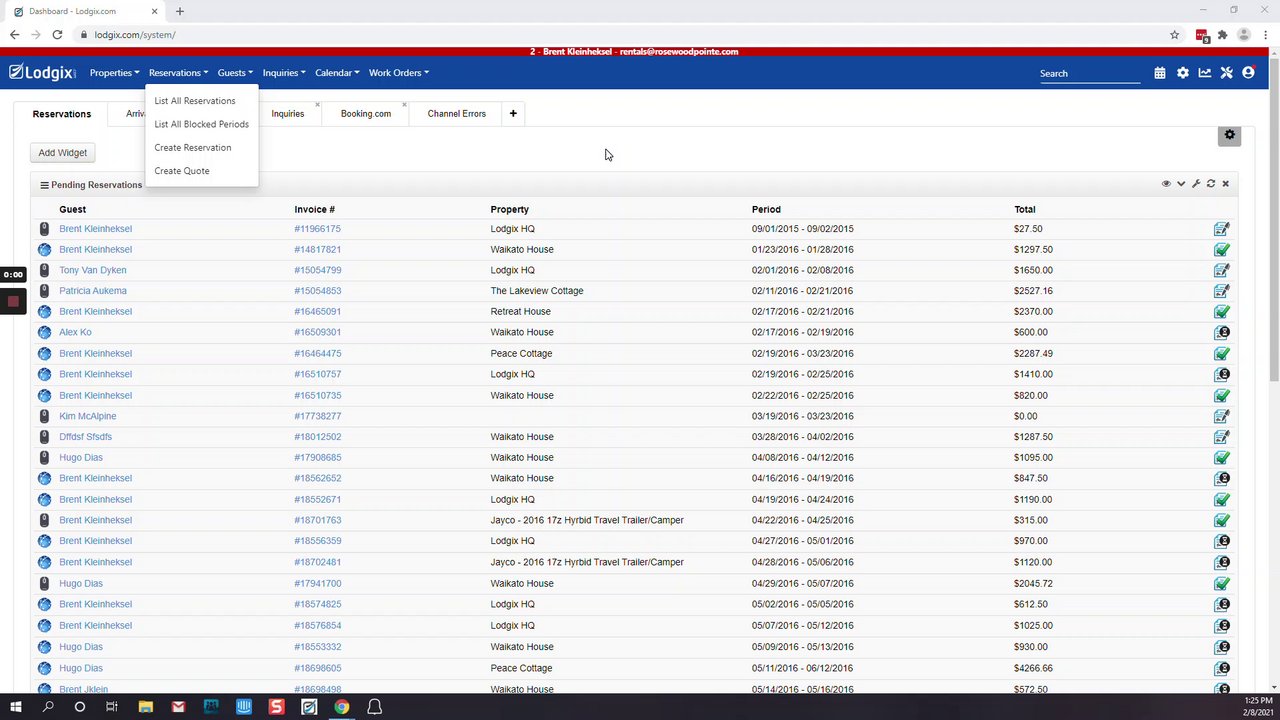Open invoice link #18012502
The width and height of the screenshot is (1280, 720).
tap(317, 437)
